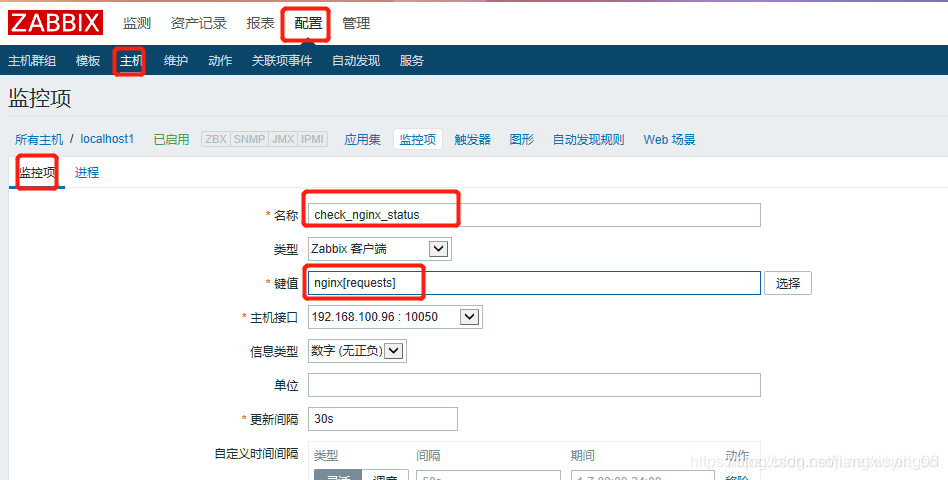Open the 图形 host link

tap(522, 140)
